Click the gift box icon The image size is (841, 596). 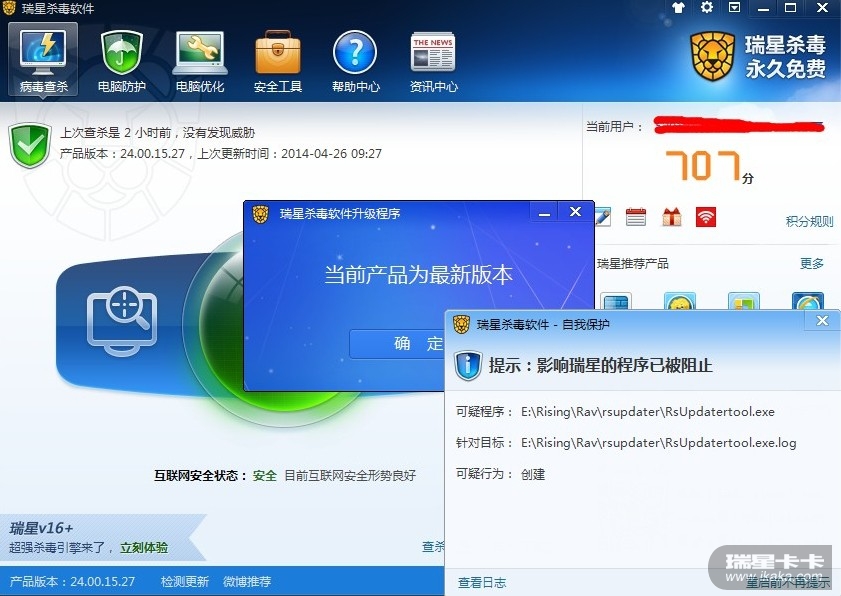[672, 217]
